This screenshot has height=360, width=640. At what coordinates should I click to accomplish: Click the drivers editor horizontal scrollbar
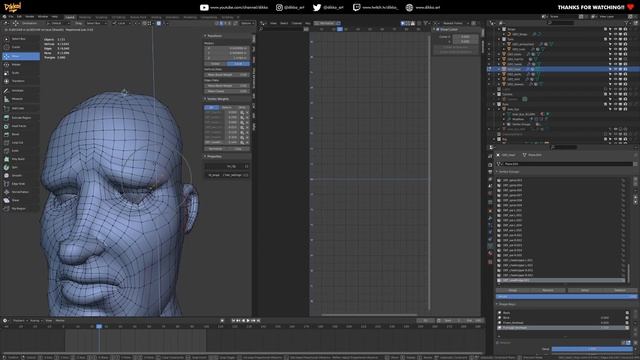pos(369,315)
